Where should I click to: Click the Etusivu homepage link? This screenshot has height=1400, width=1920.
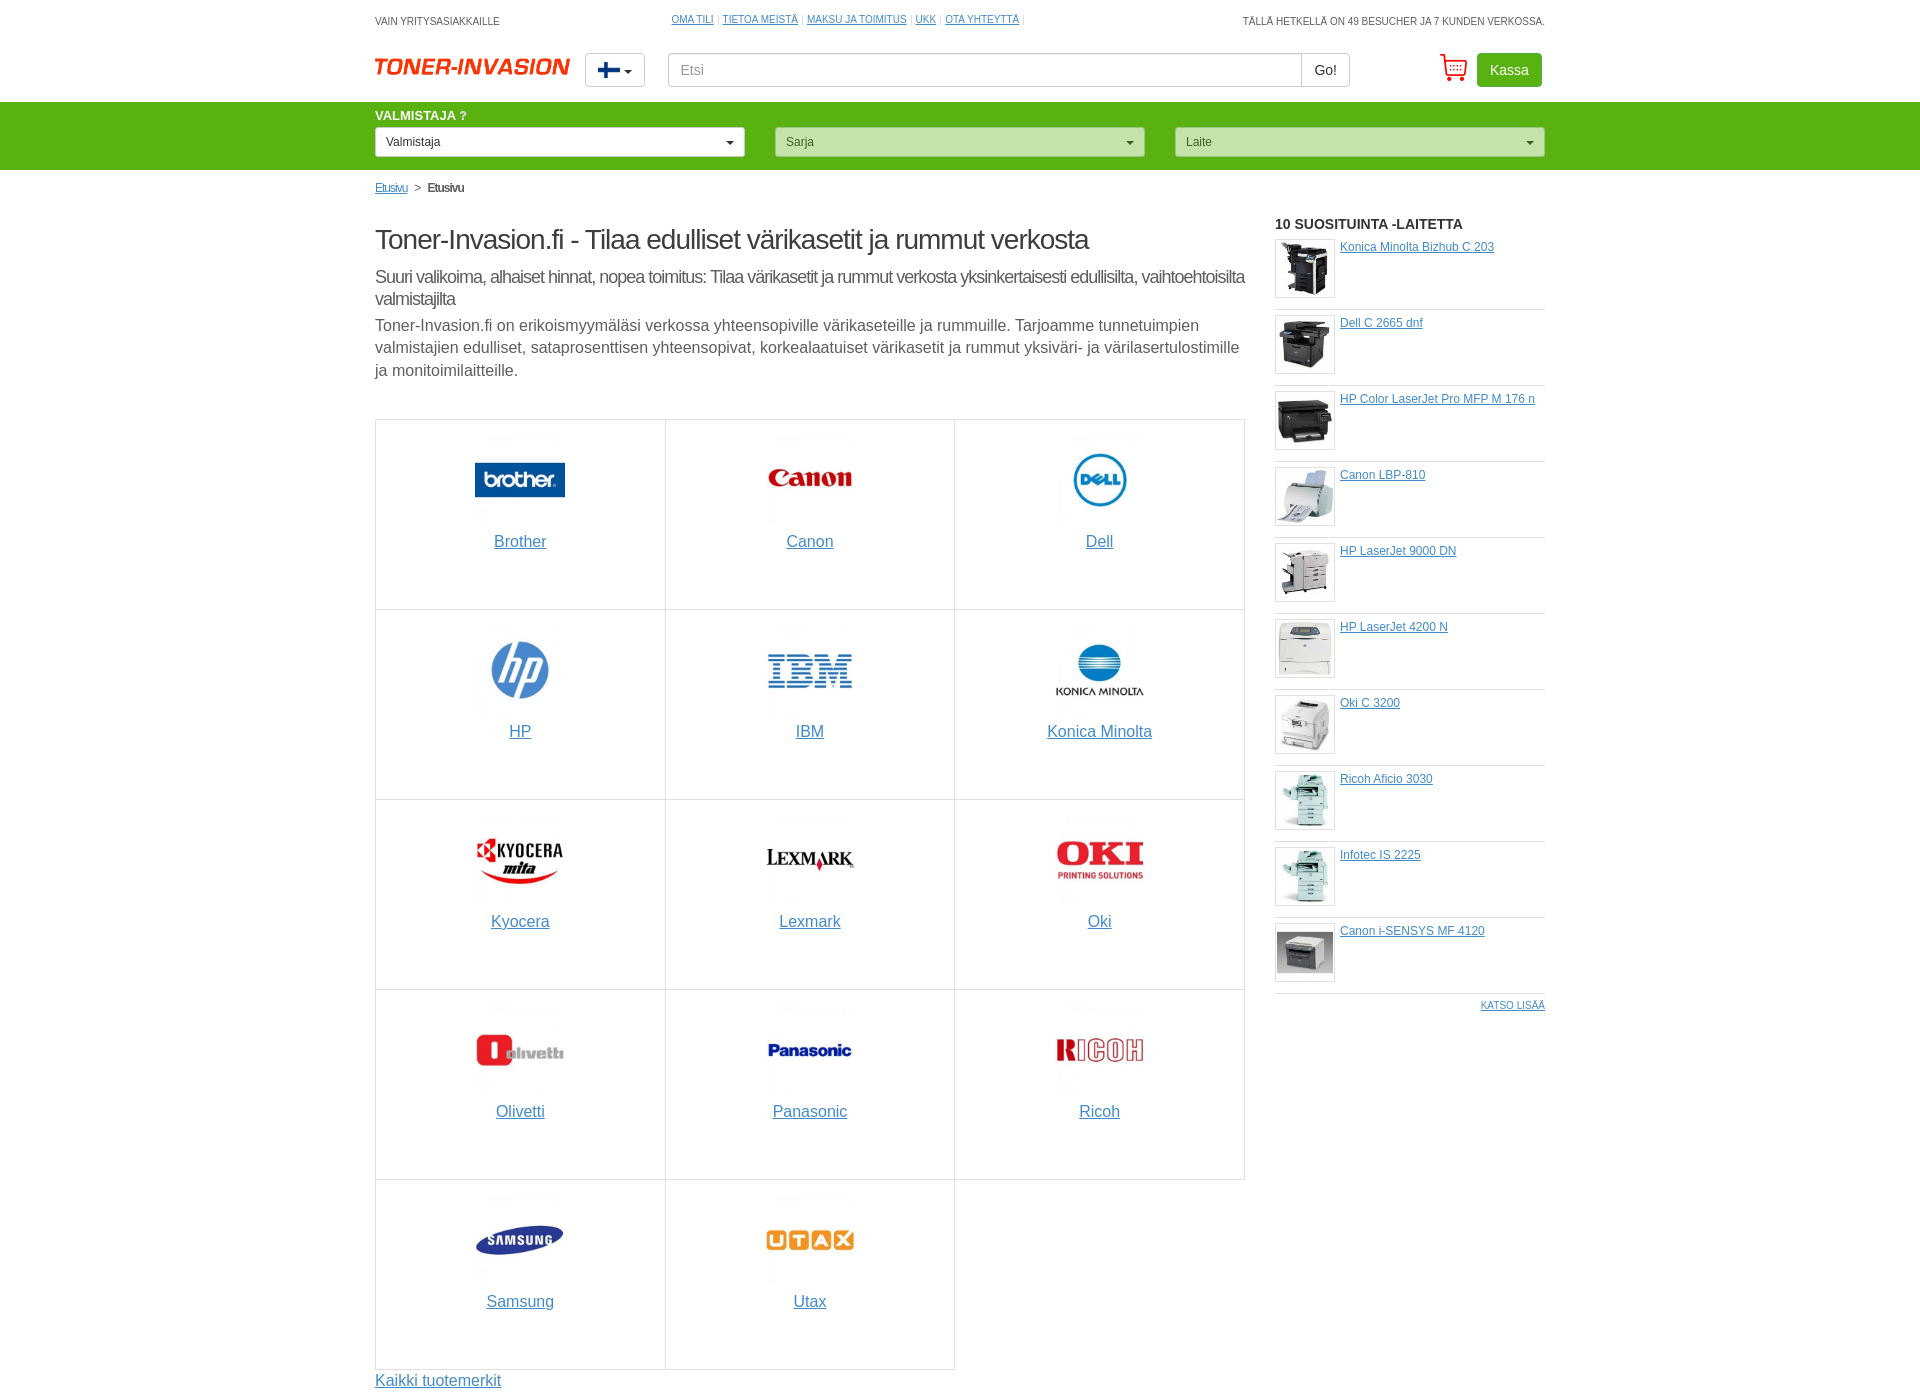coord(392,186)
